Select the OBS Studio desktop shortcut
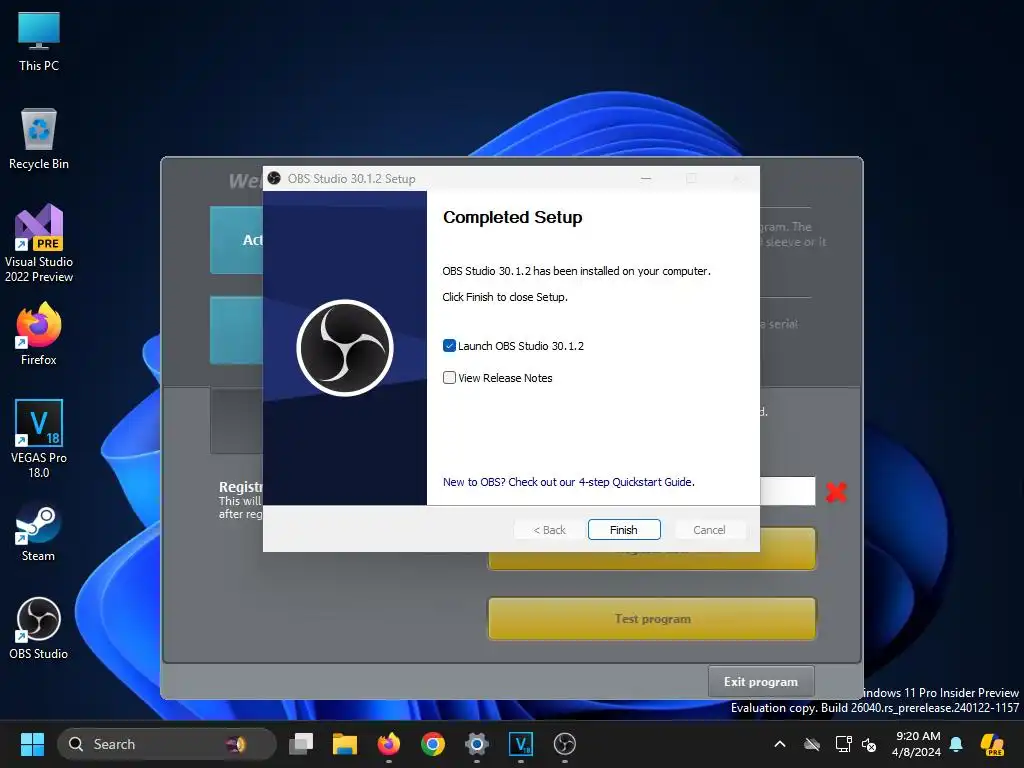 [x=39, y=628]
